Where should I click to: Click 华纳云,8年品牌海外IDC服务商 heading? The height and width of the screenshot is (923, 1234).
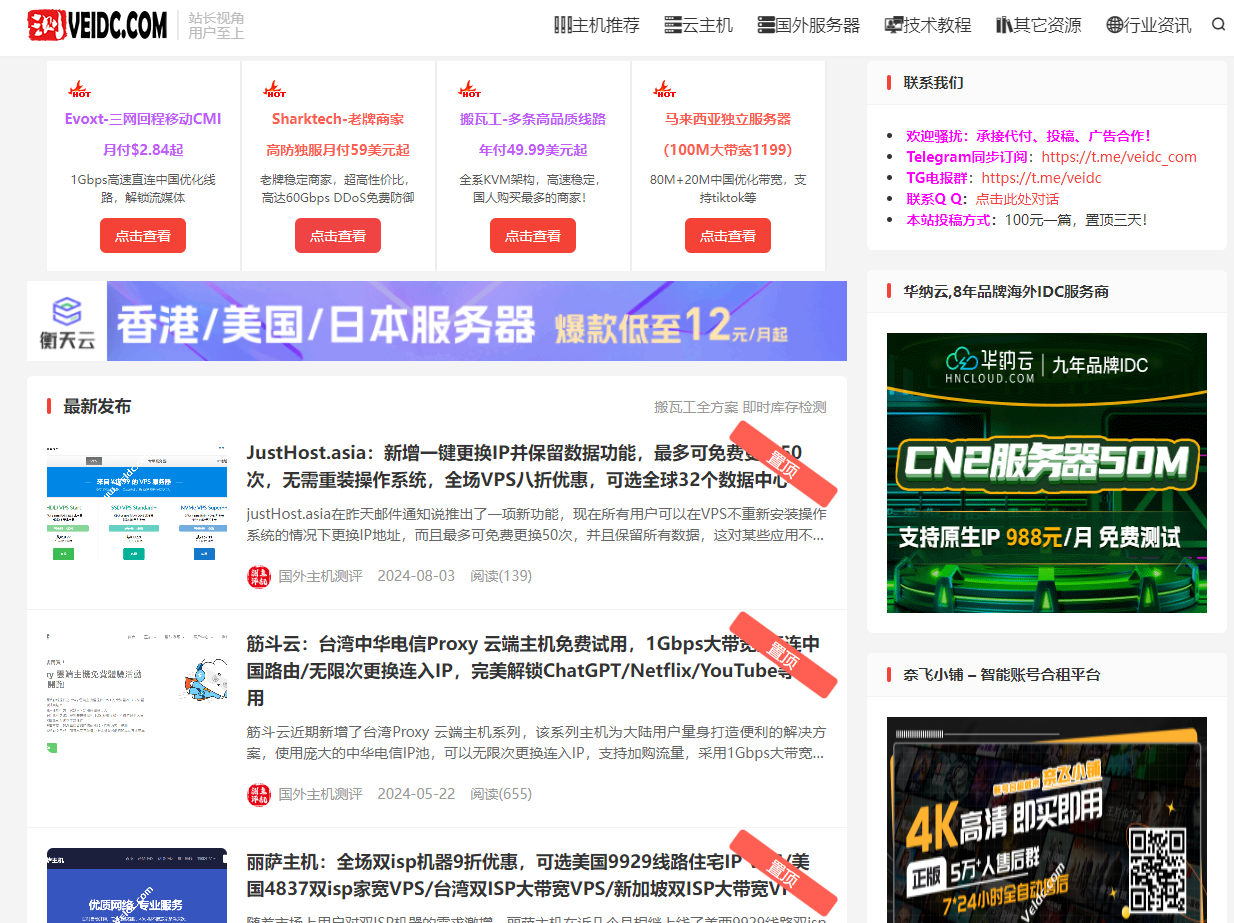coord(1006,292)
